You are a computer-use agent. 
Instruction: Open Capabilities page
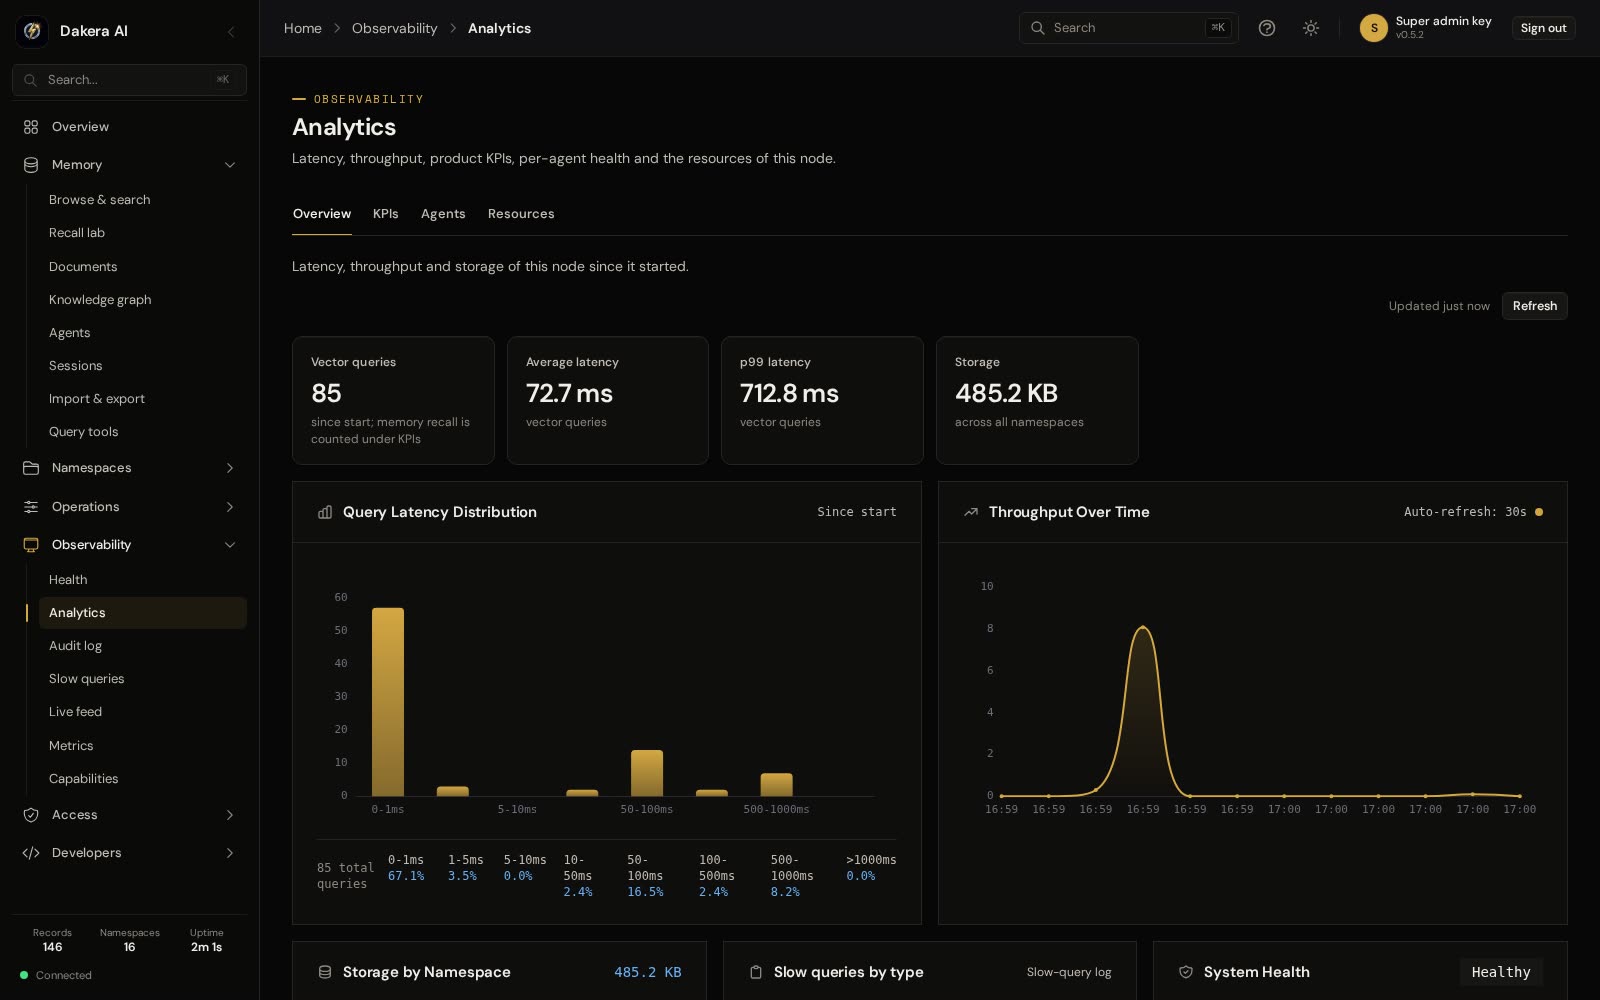pos(143,779)
